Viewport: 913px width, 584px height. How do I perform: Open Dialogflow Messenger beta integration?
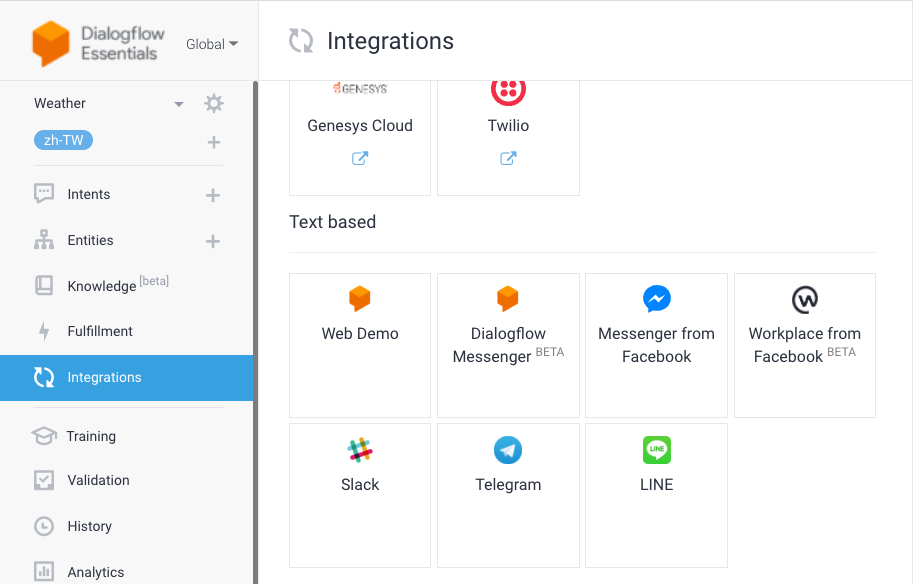[x=508, y=345]
